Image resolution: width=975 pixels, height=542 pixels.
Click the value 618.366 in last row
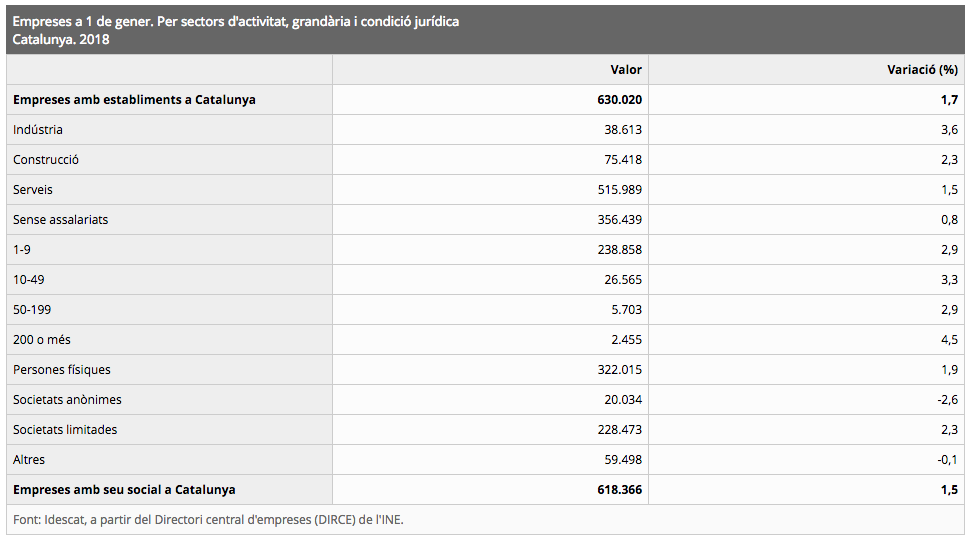point(619,490)
